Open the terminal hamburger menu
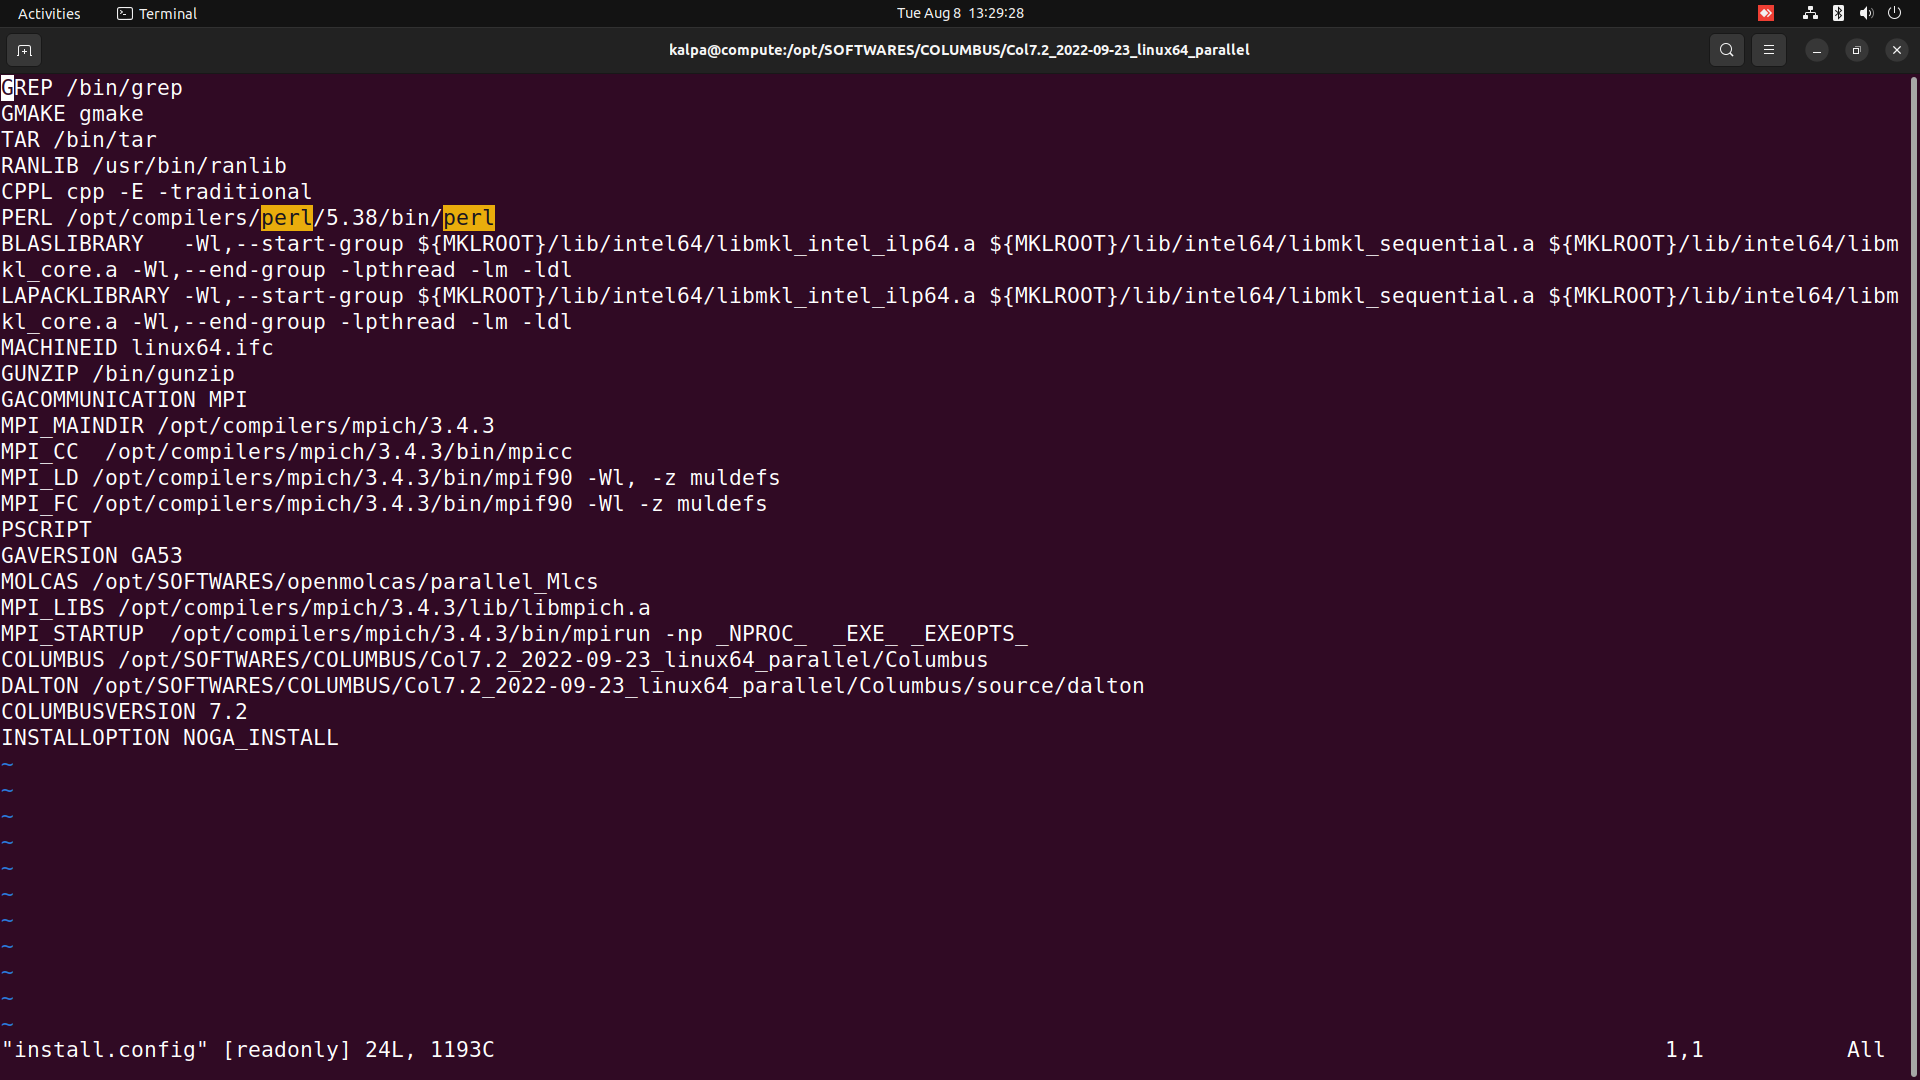 click(1768, 50)
